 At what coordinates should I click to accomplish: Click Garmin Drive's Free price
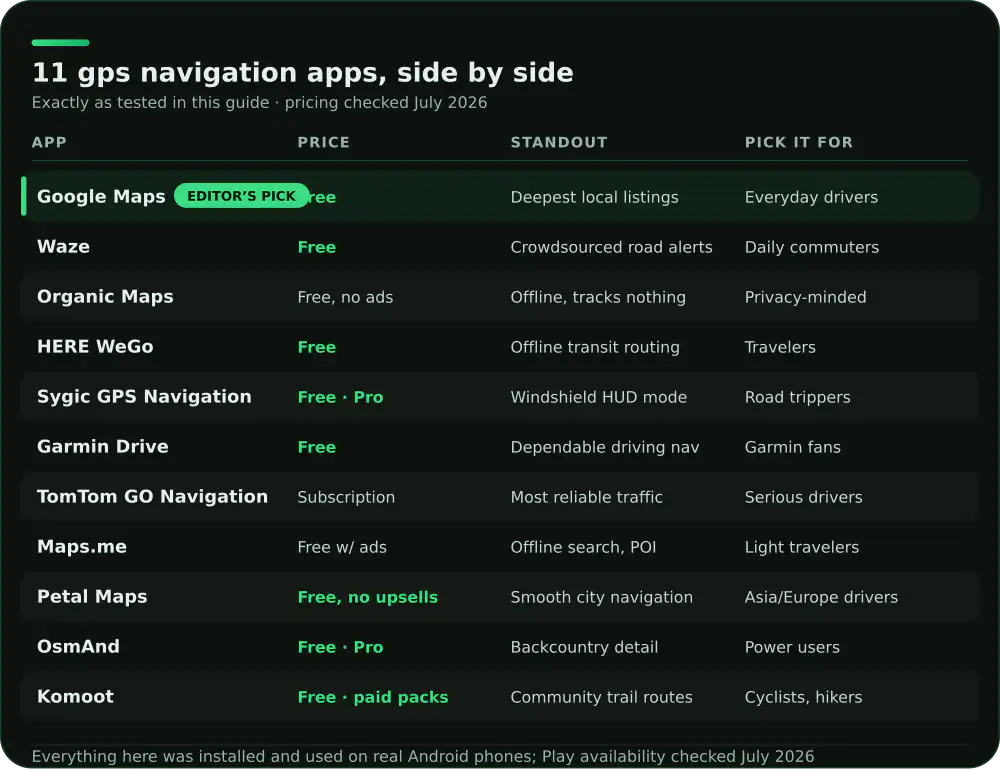point(316,447)
